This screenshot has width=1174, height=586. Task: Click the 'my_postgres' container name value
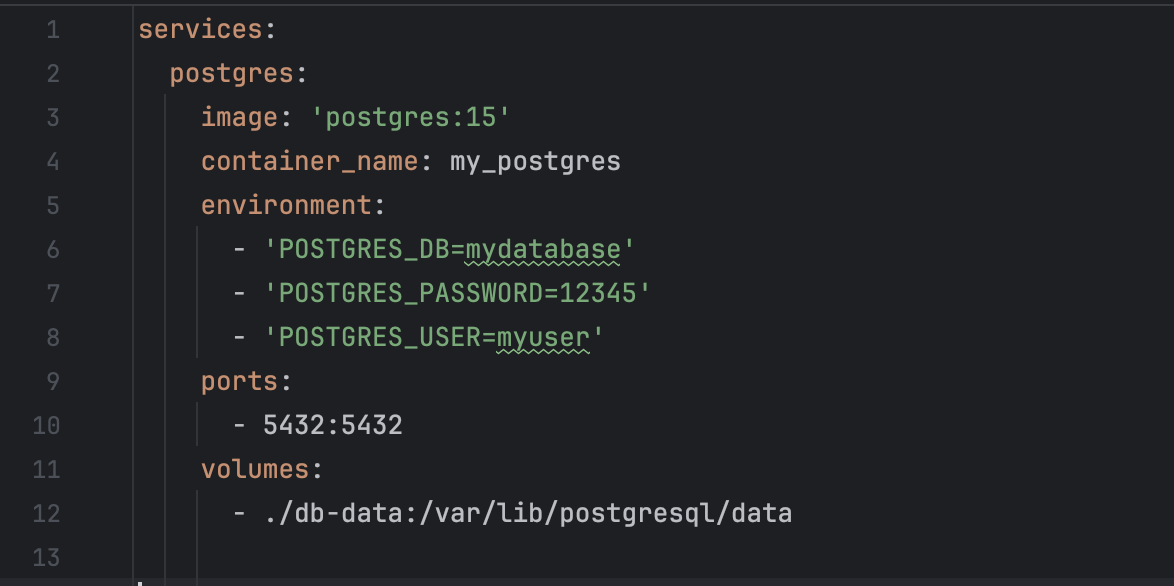click(x=535, y=161)
